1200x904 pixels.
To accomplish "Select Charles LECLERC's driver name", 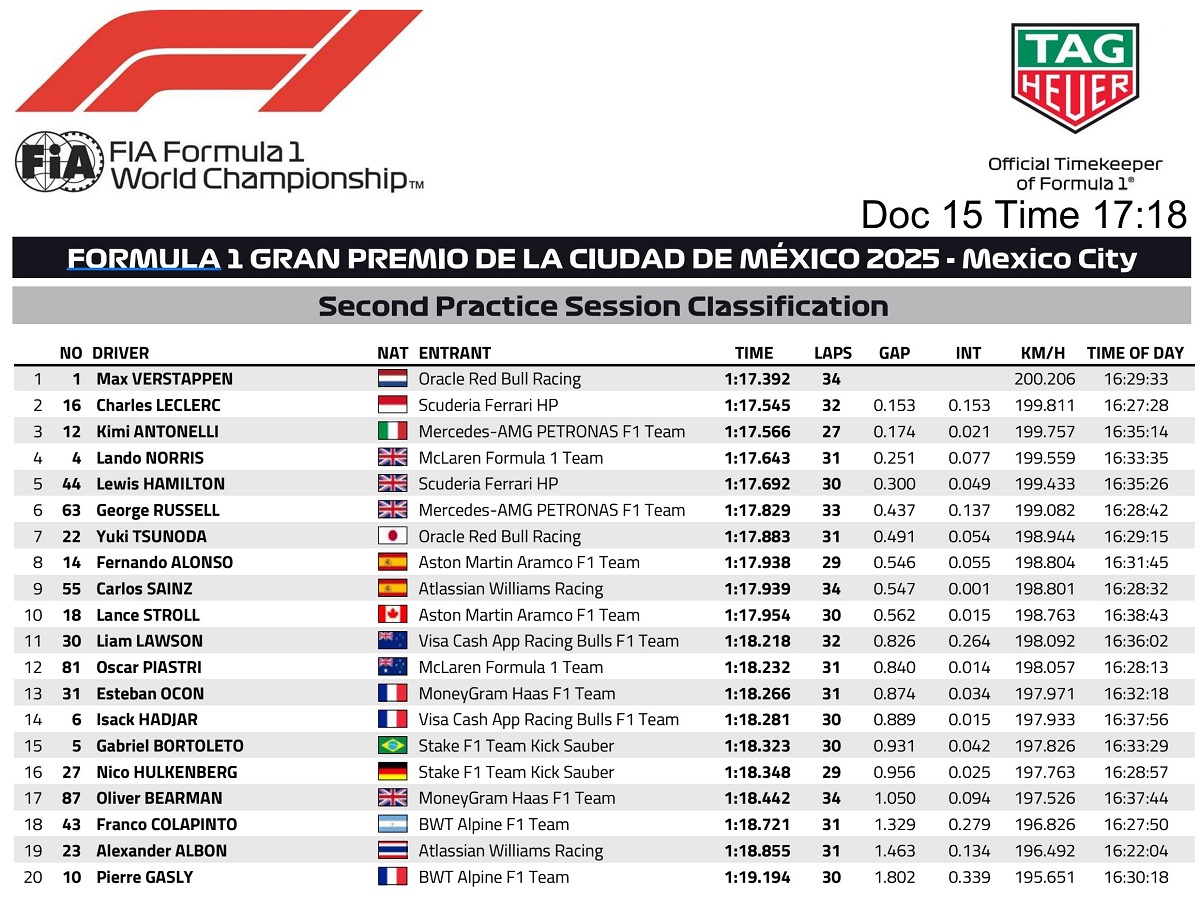I will pos(158,406).
